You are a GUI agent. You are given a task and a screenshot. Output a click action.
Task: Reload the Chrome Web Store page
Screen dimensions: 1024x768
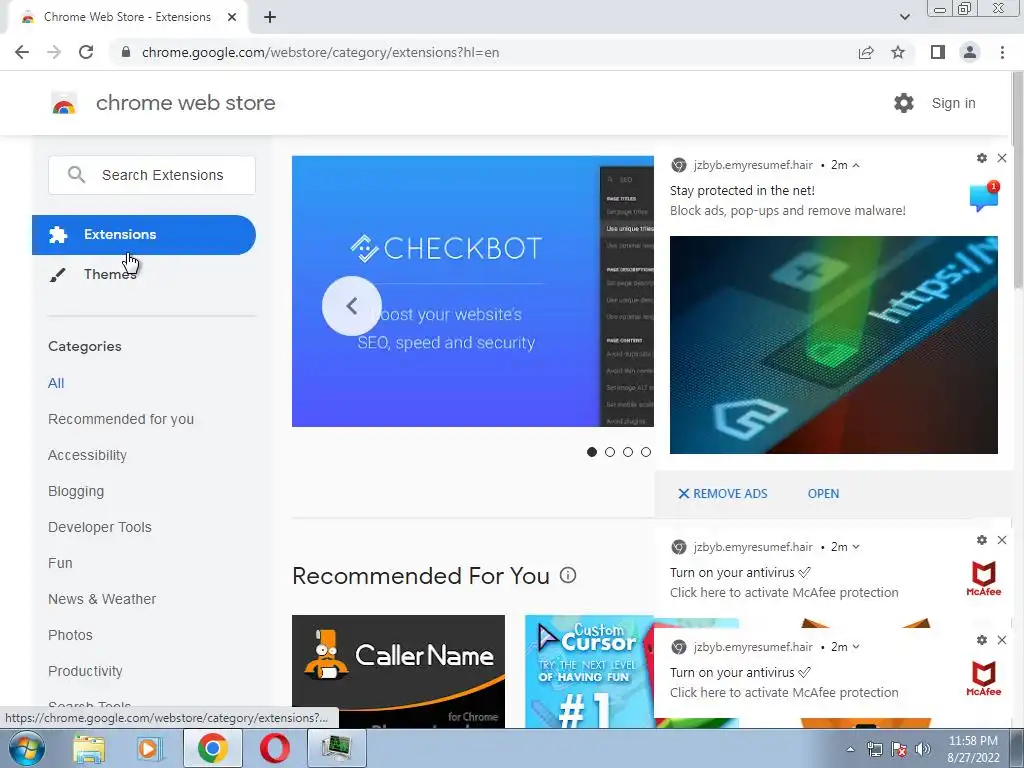(x=86, y=52)
